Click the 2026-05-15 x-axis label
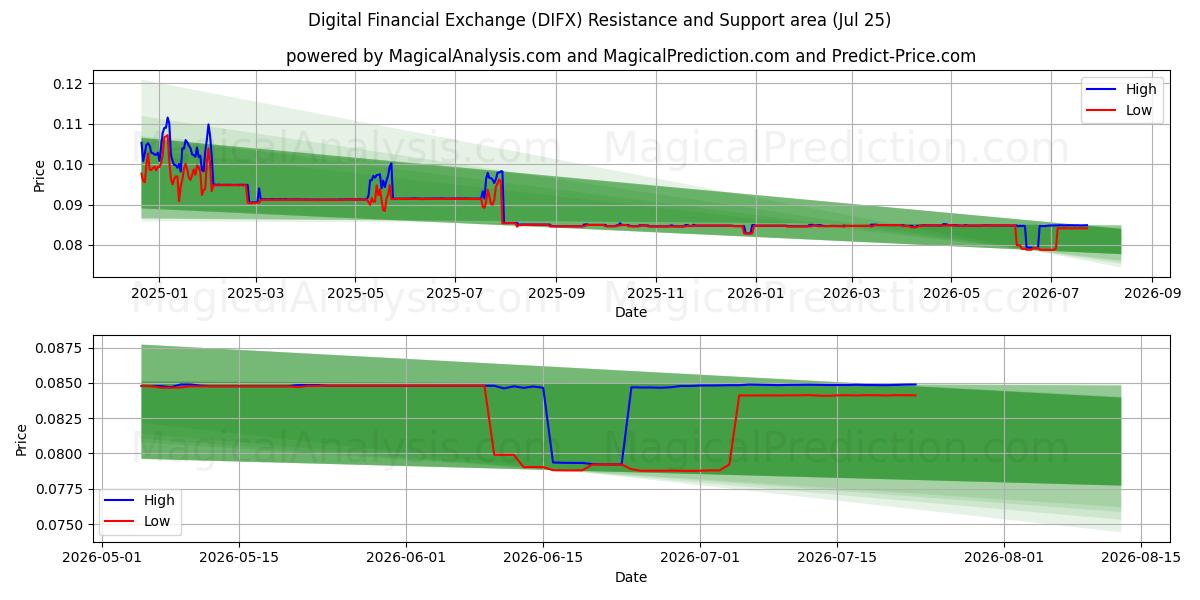This screenshot has width=1200, height=600. (x=239, y=558)
